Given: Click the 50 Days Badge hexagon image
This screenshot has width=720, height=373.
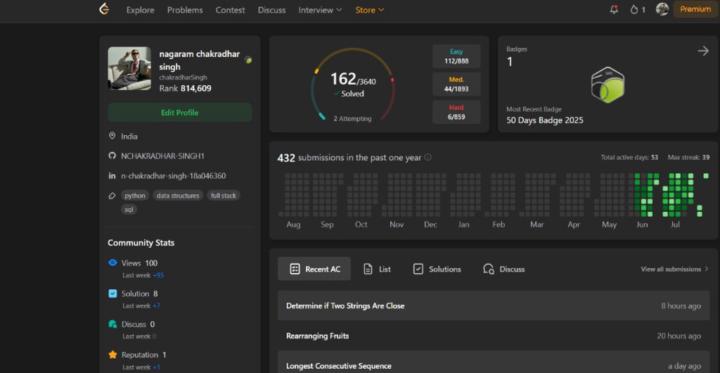Looking at the screenshot, I should pyautogui.click(x=608, y=85).
